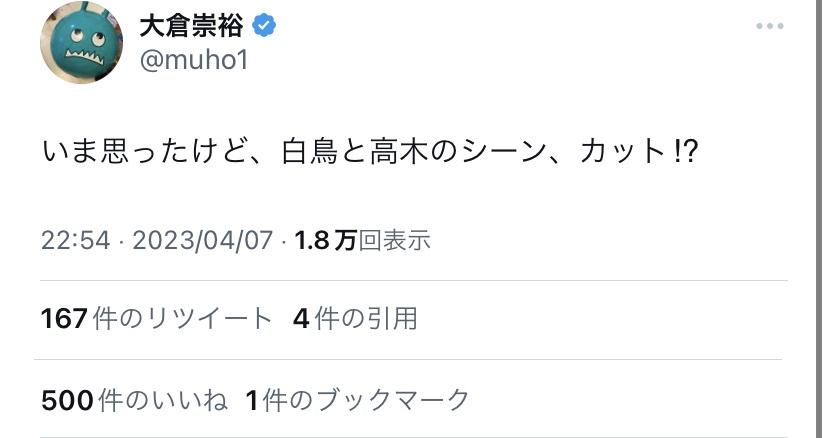Click the 22:54 post time

74,241
